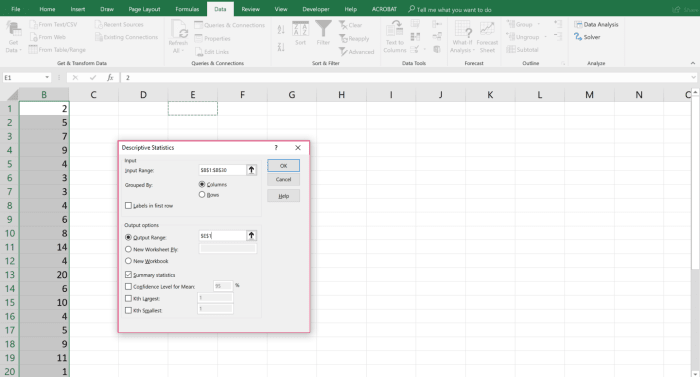
Task: Click the Subtotal icon
Action: (x=511, y=50)
